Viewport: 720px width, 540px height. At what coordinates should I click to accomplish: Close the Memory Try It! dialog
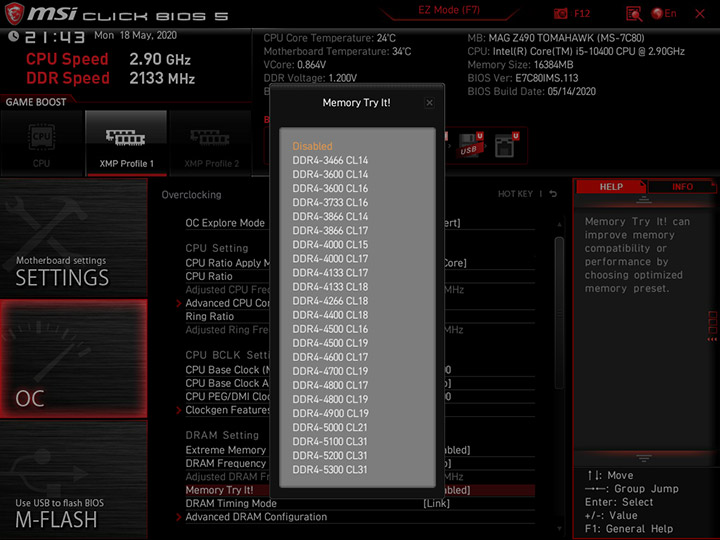(x=429, y=103)
